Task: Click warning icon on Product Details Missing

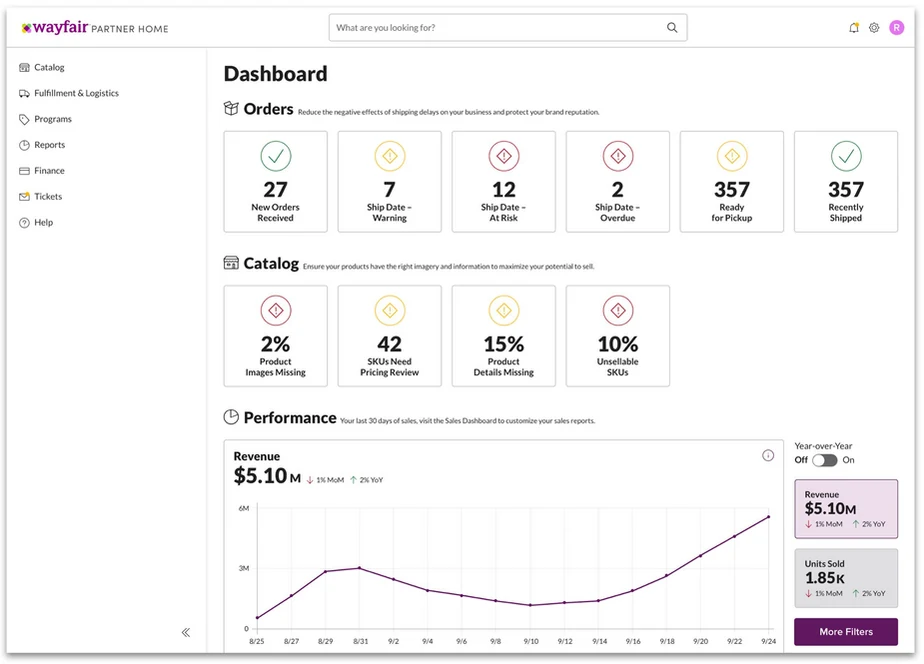Action: (x=504, y=310)
